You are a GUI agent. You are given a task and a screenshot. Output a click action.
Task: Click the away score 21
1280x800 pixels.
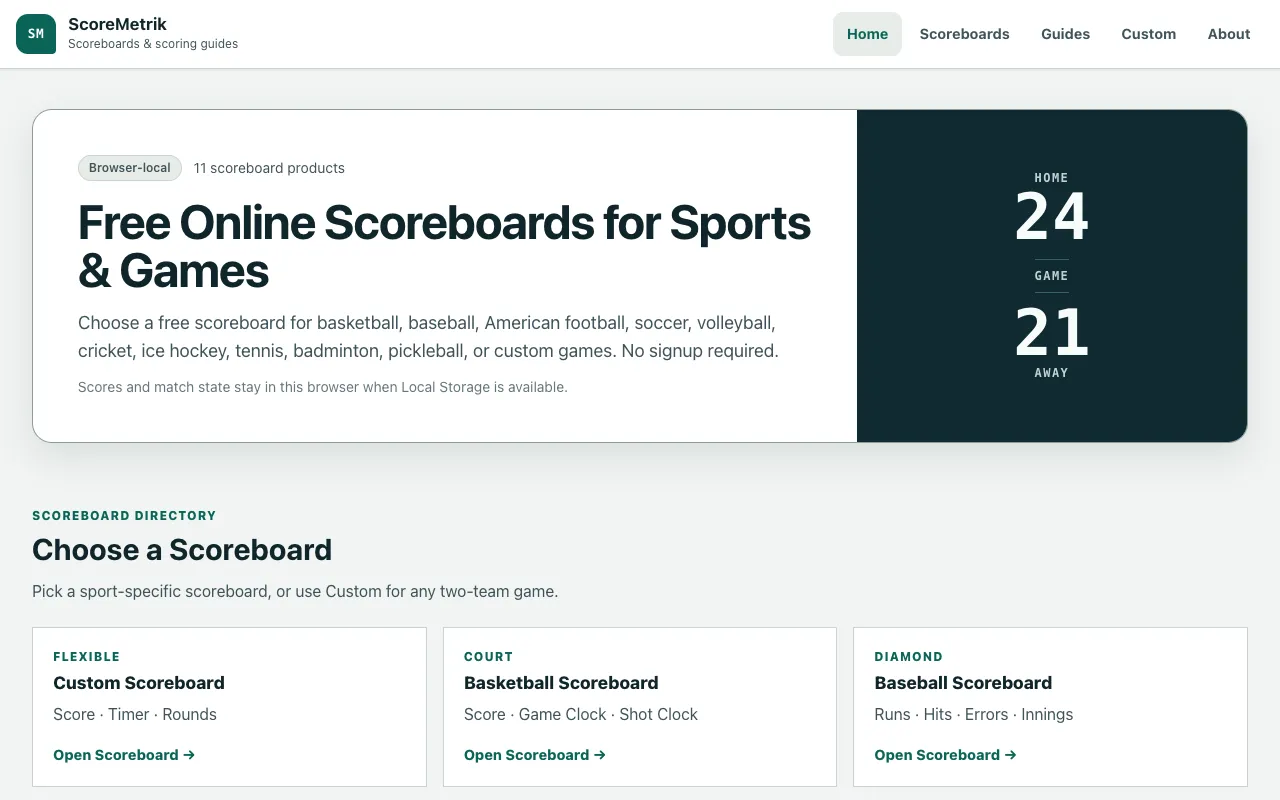click(x=1051, y=333)
